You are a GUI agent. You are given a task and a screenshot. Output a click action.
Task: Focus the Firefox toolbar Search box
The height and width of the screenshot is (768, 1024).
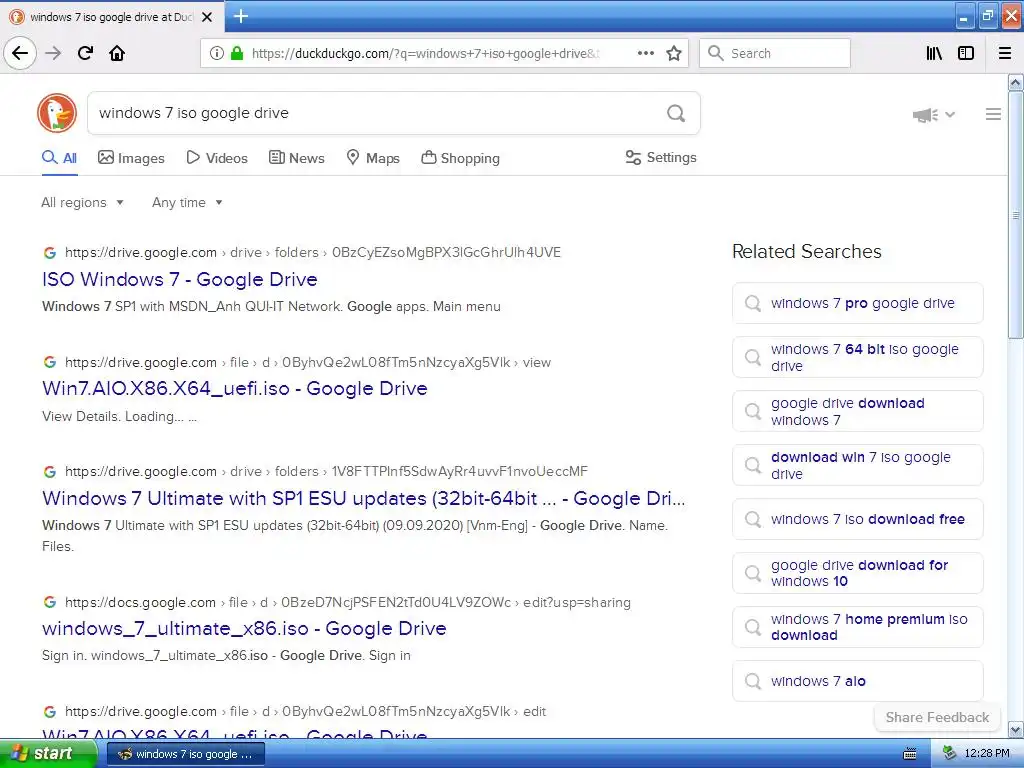click(x=775, y=53)
